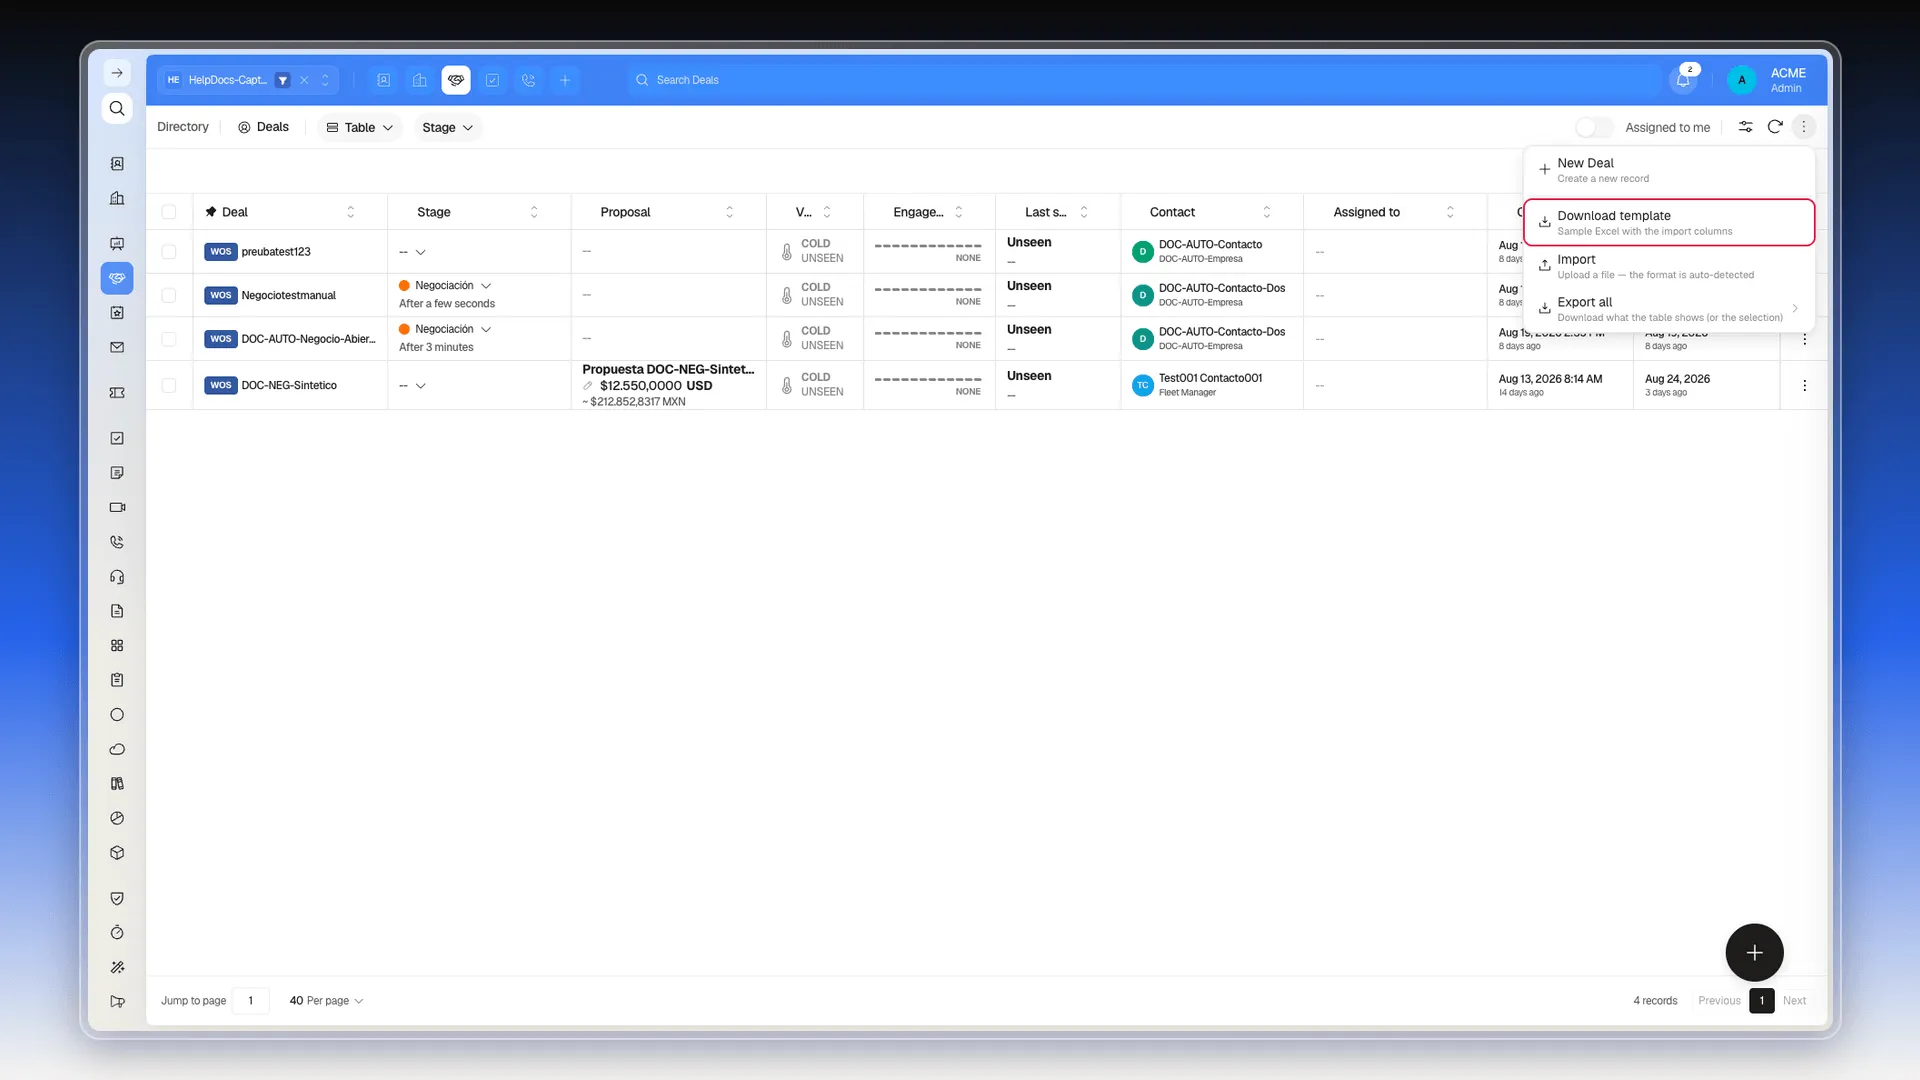Click the floating plus add button
1920x1080 pixels.
1754,952
